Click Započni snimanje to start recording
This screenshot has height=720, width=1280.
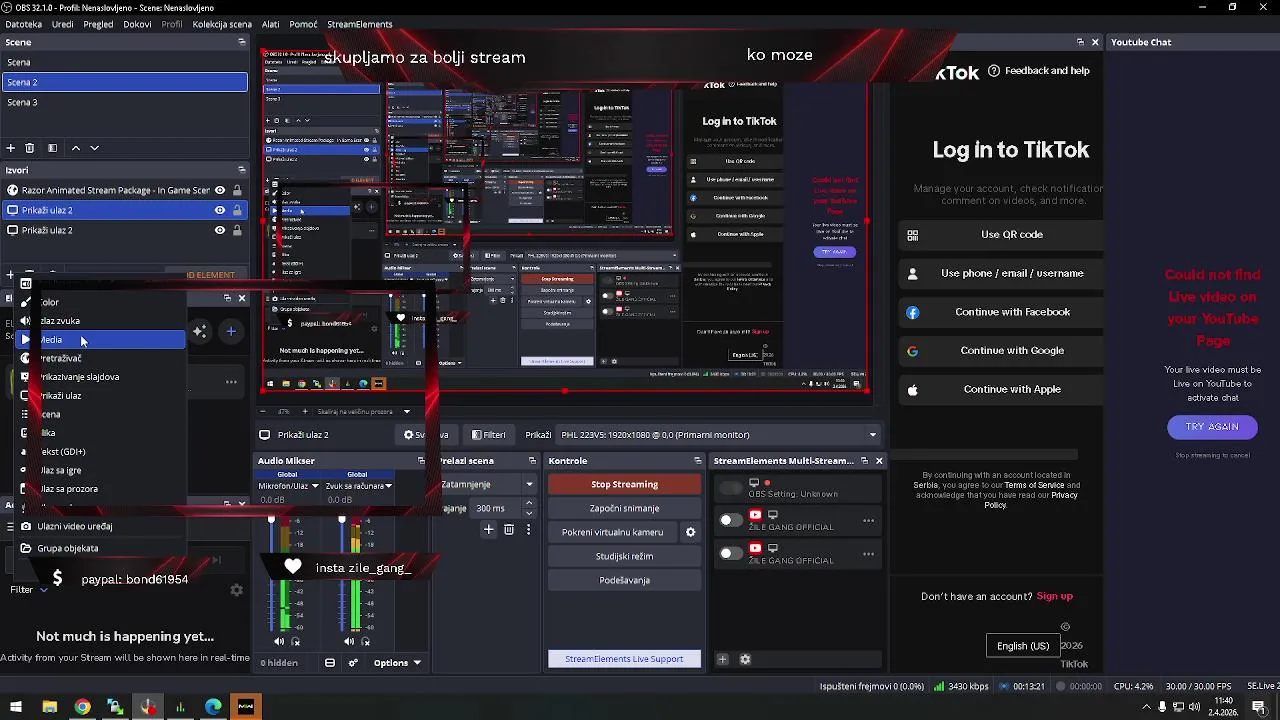click(x=624, y=508)
